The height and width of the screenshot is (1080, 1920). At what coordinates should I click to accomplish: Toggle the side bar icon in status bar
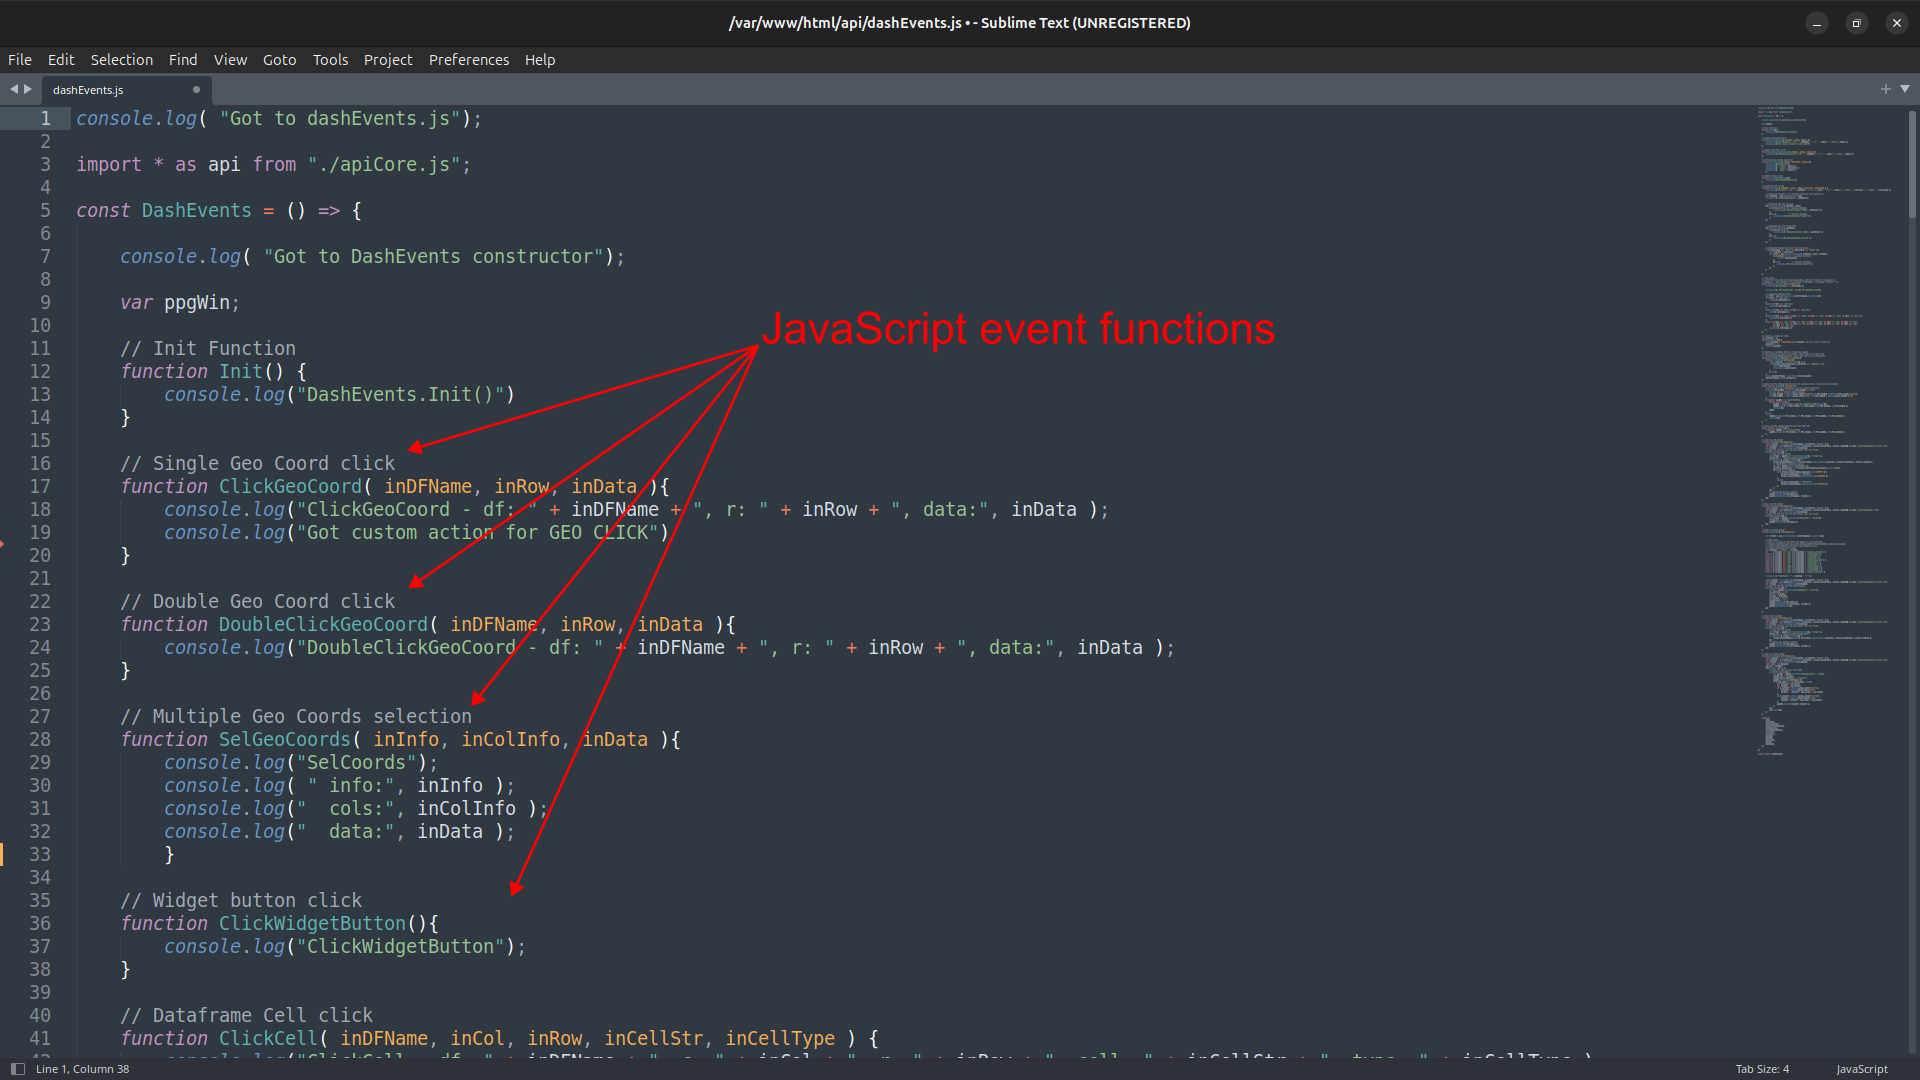coord(17,1069)
